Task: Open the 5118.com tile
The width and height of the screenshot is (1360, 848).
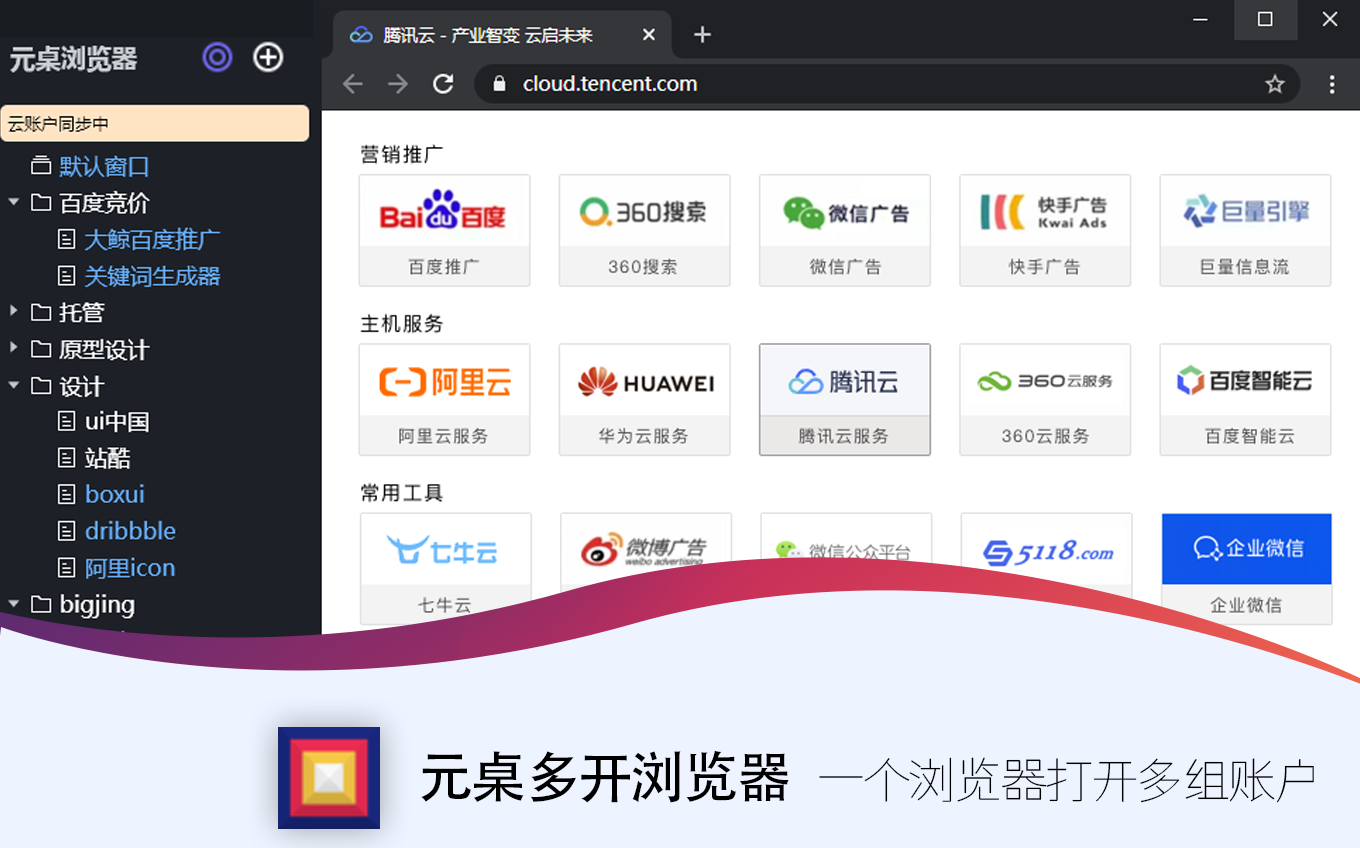Action: tap(1046, 545)
